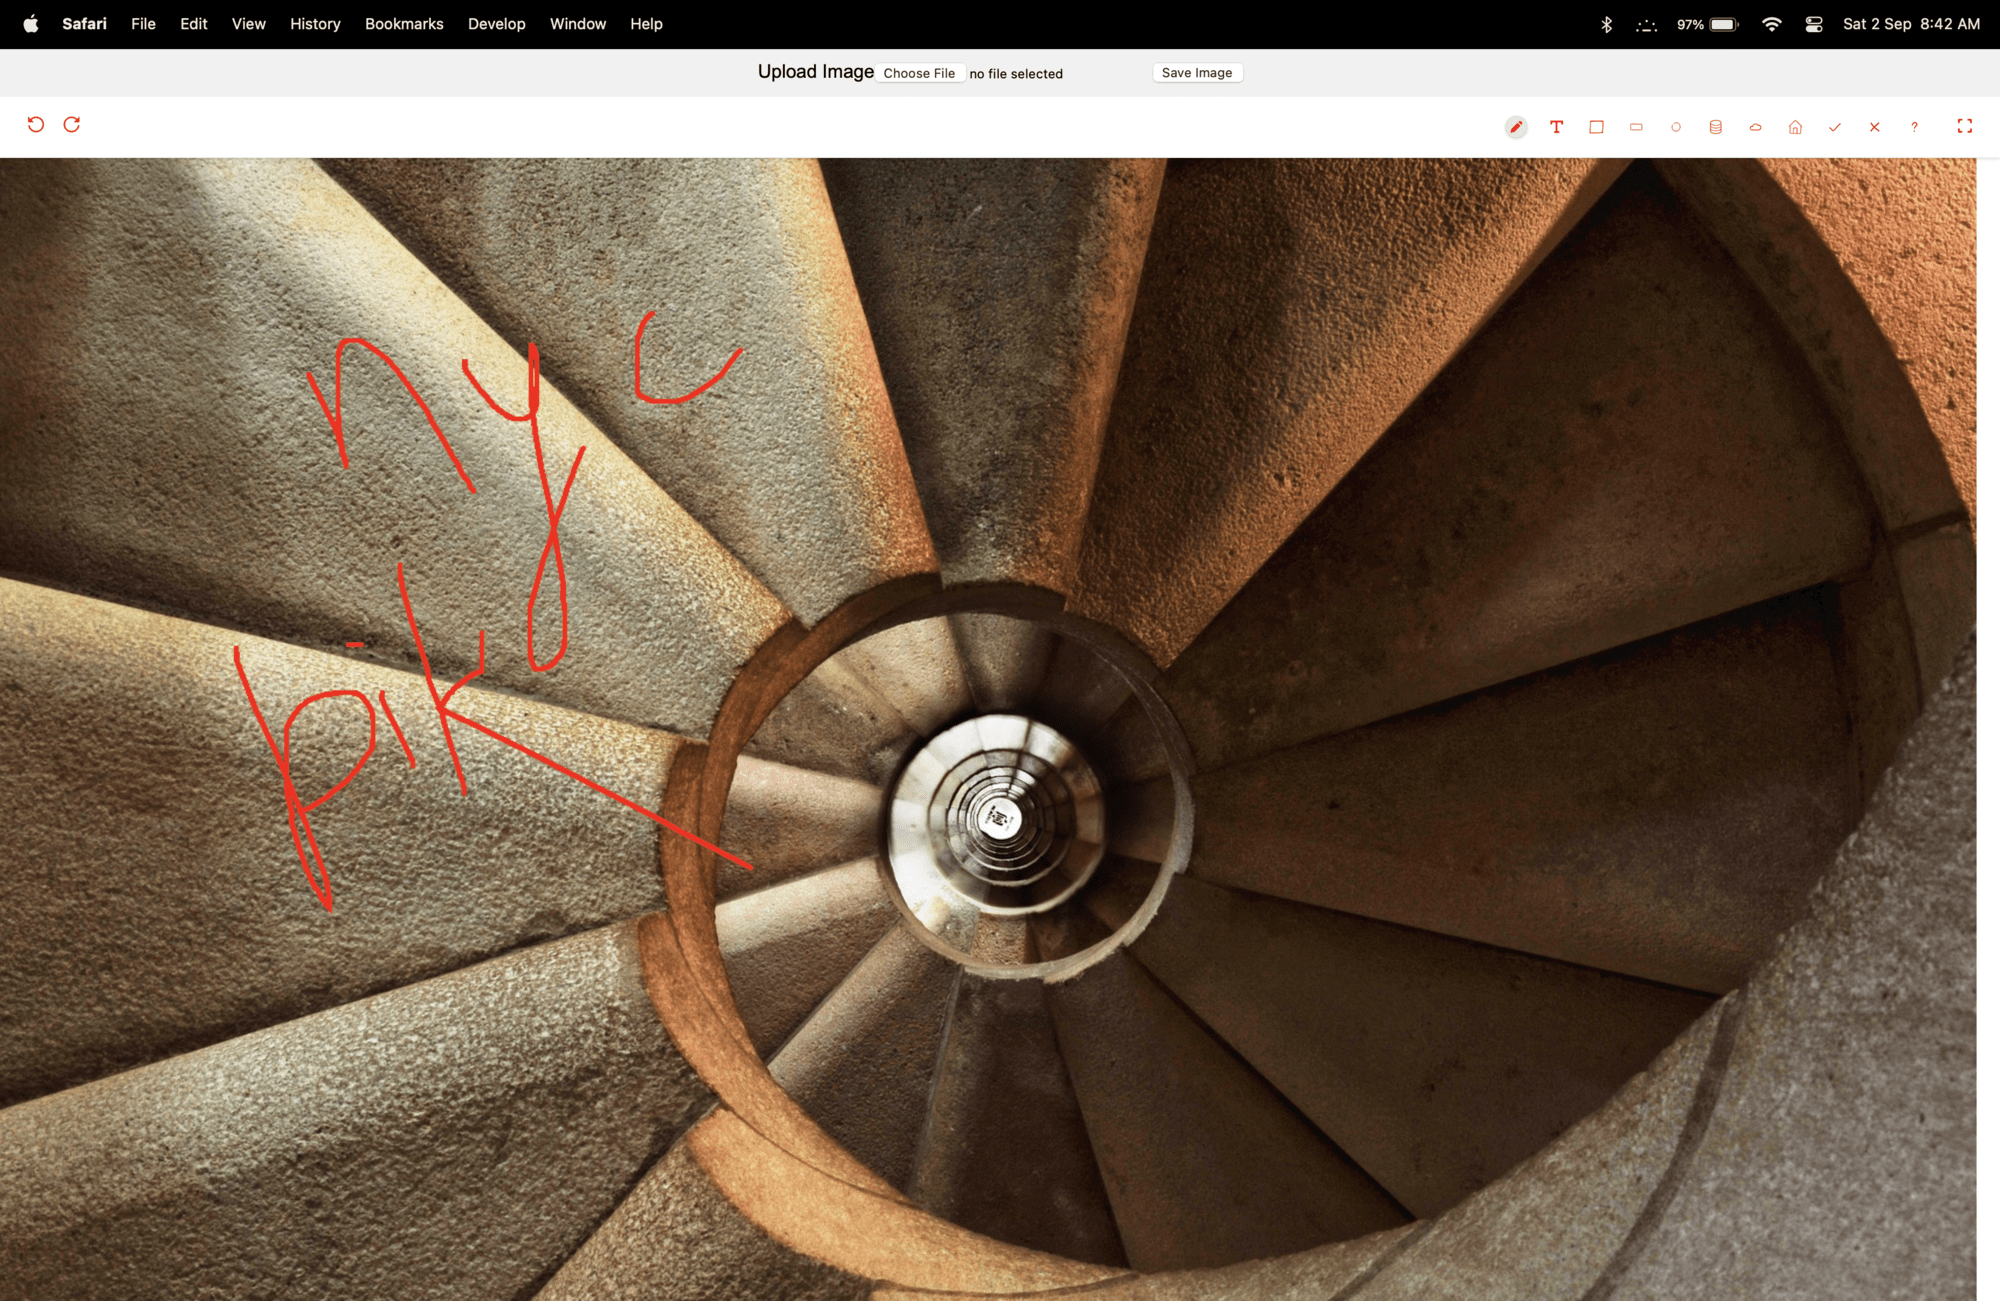2000x1301 pixels.
Task: Undo the last drawing stroke
Action: pyautogui.click(x=36, y=125)
